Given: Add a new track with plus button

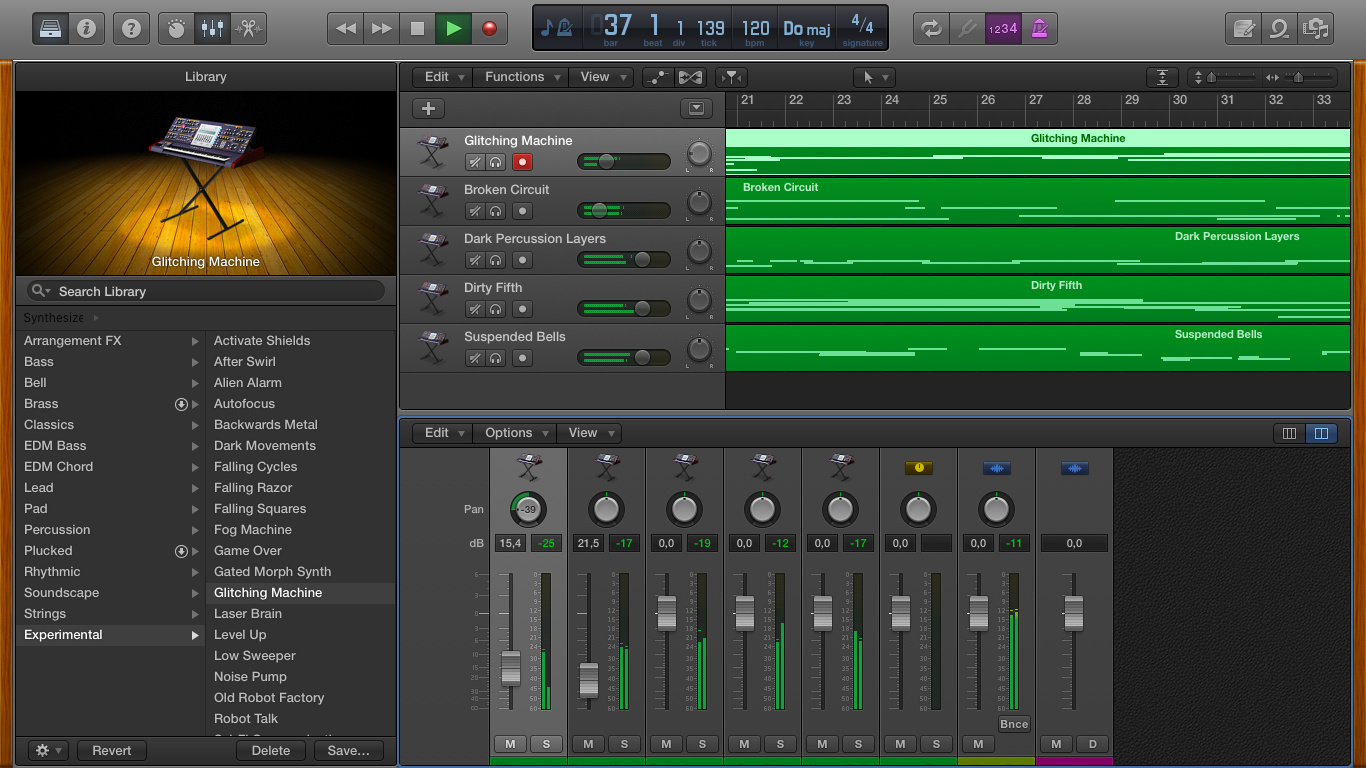Looking at the screenshot, I should click(428, 109).
